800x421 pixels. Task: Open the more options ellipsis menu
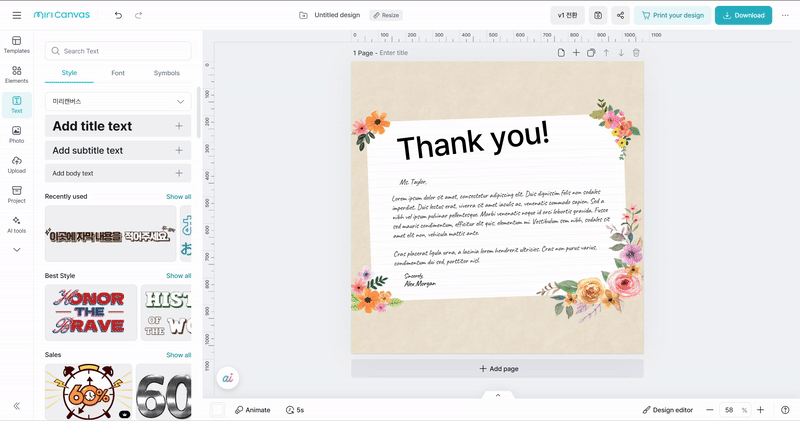click(x=785, y=15)
